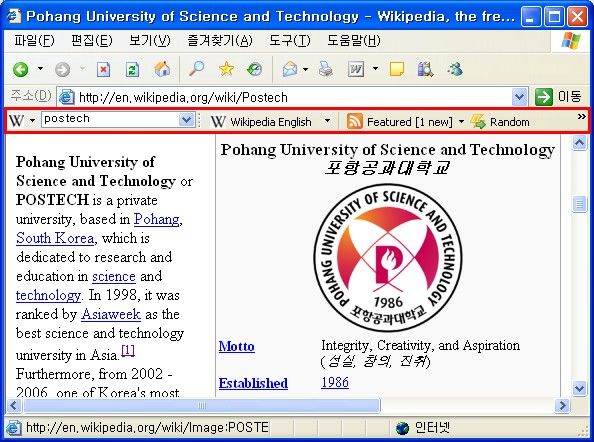Viewport: 594px width, 442px height.
Task: Click the orange RSS Featured feed icon
Action: [x=355, y=122]
